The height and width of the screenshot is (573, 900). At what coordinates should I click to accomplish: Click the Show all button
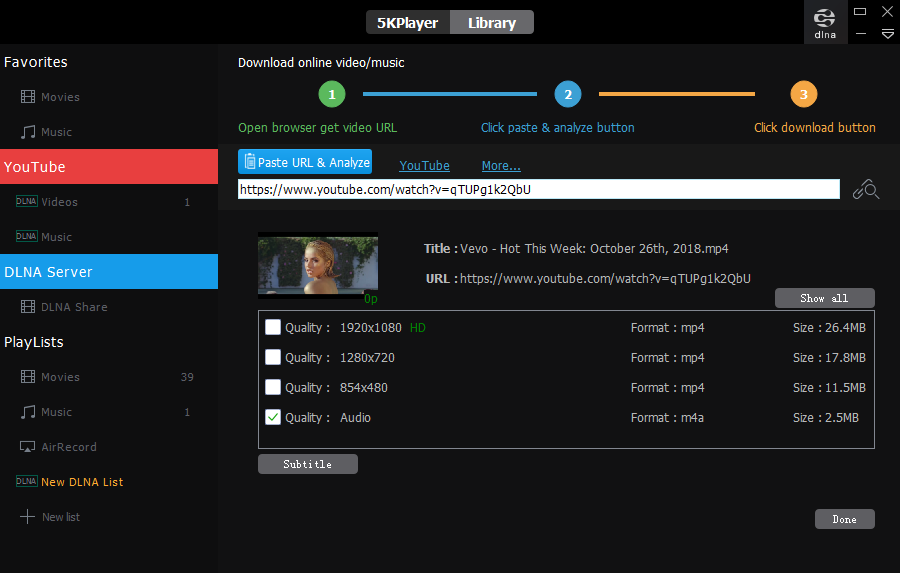[x=824, y=298]
